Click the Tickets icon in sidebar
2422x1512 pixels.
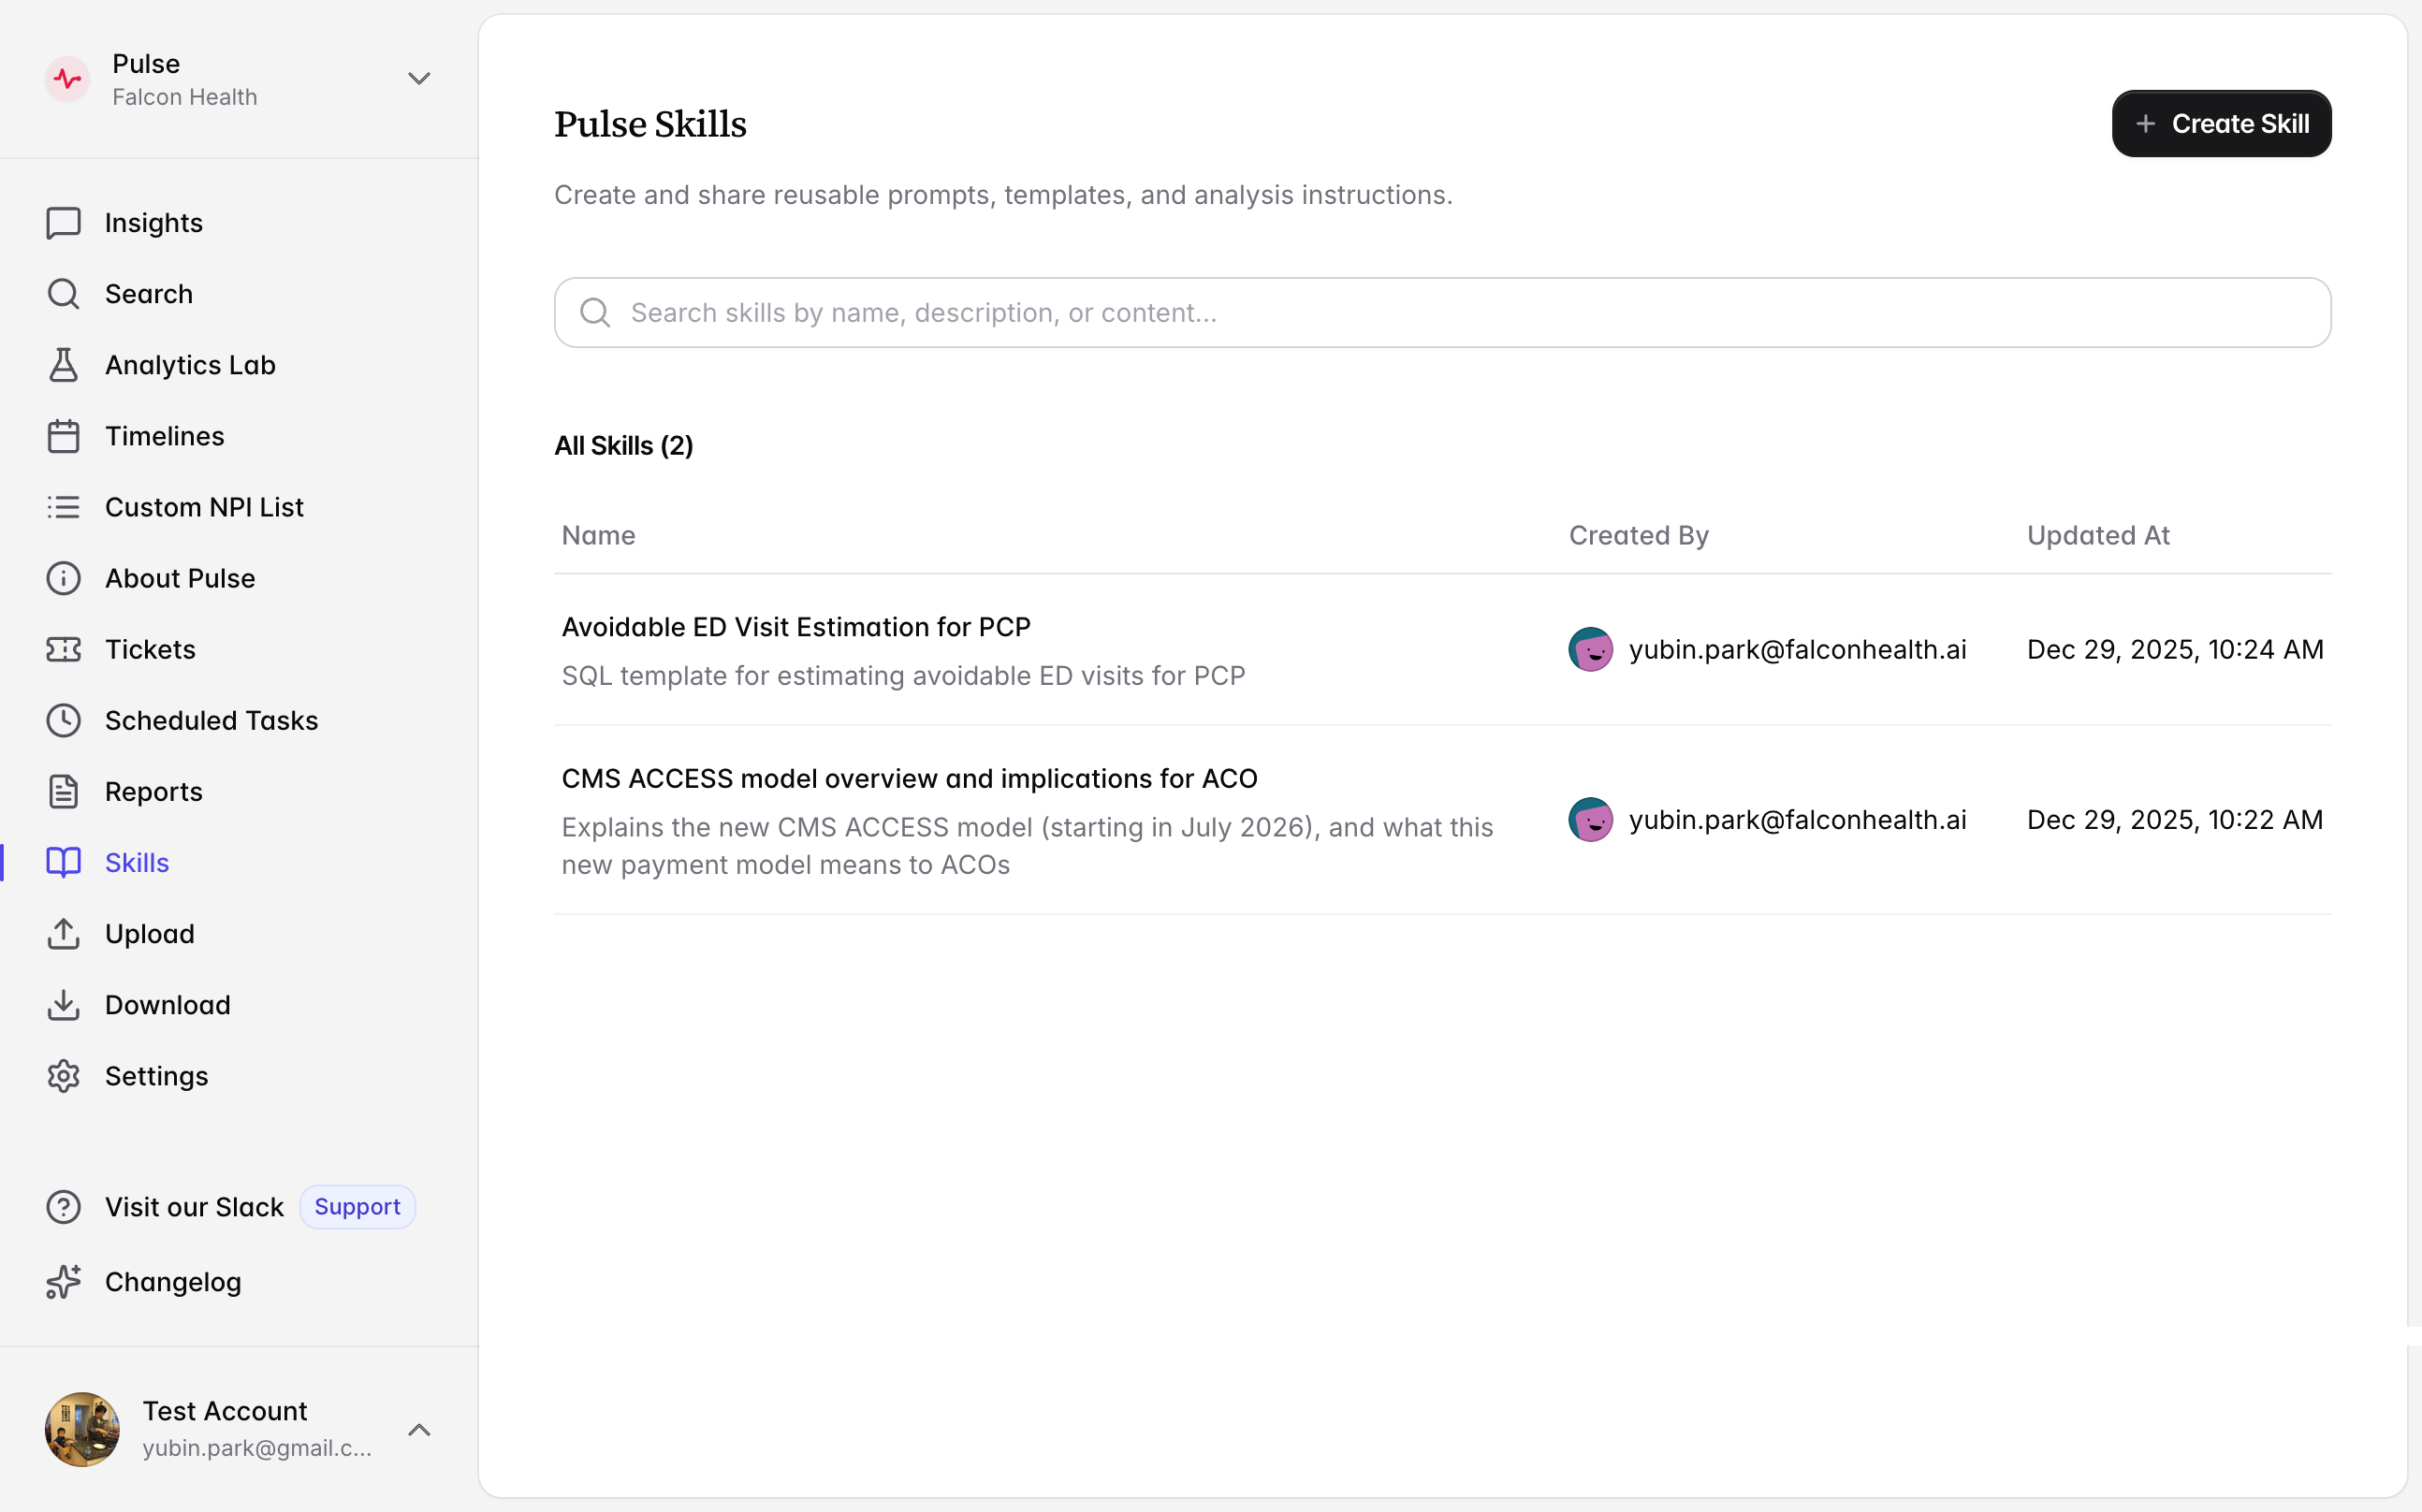point(63,650)
